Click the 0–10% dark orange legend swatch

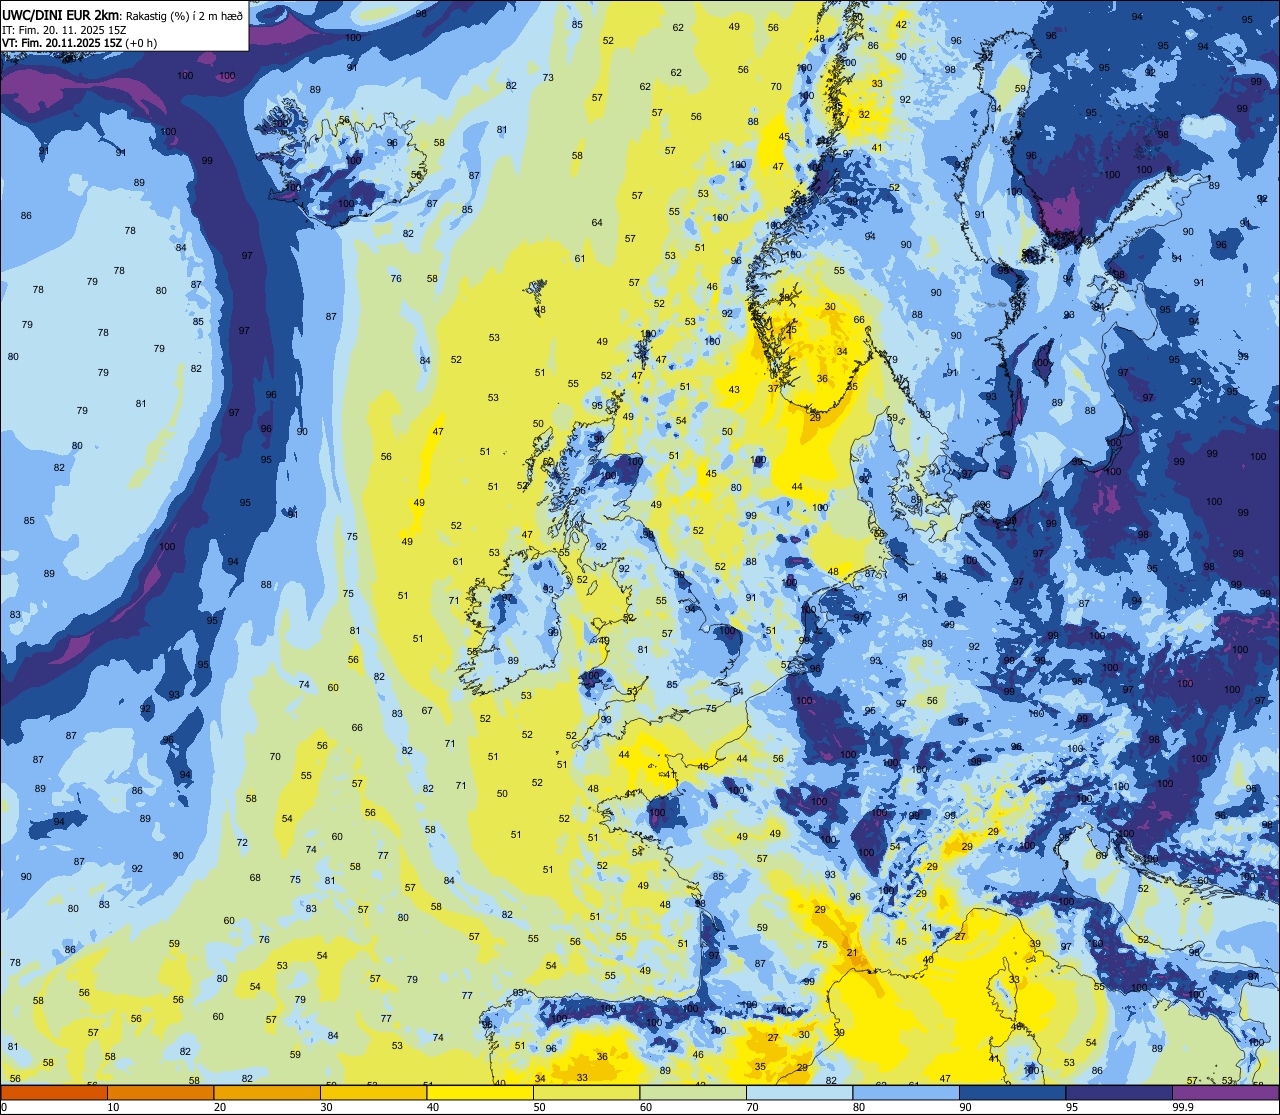pos(54,1093)
